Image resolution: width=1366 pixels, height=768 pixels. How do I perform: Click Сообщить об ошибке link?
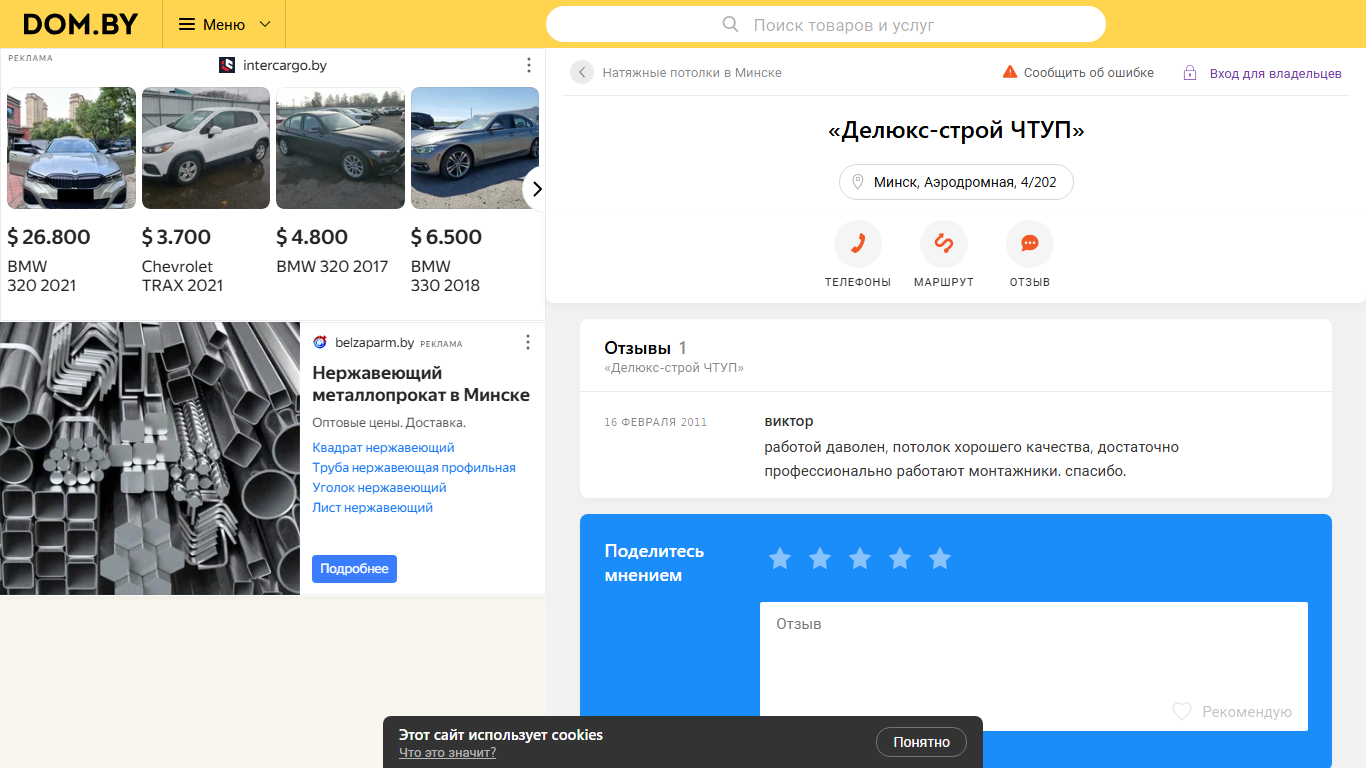click(1089, 73)
